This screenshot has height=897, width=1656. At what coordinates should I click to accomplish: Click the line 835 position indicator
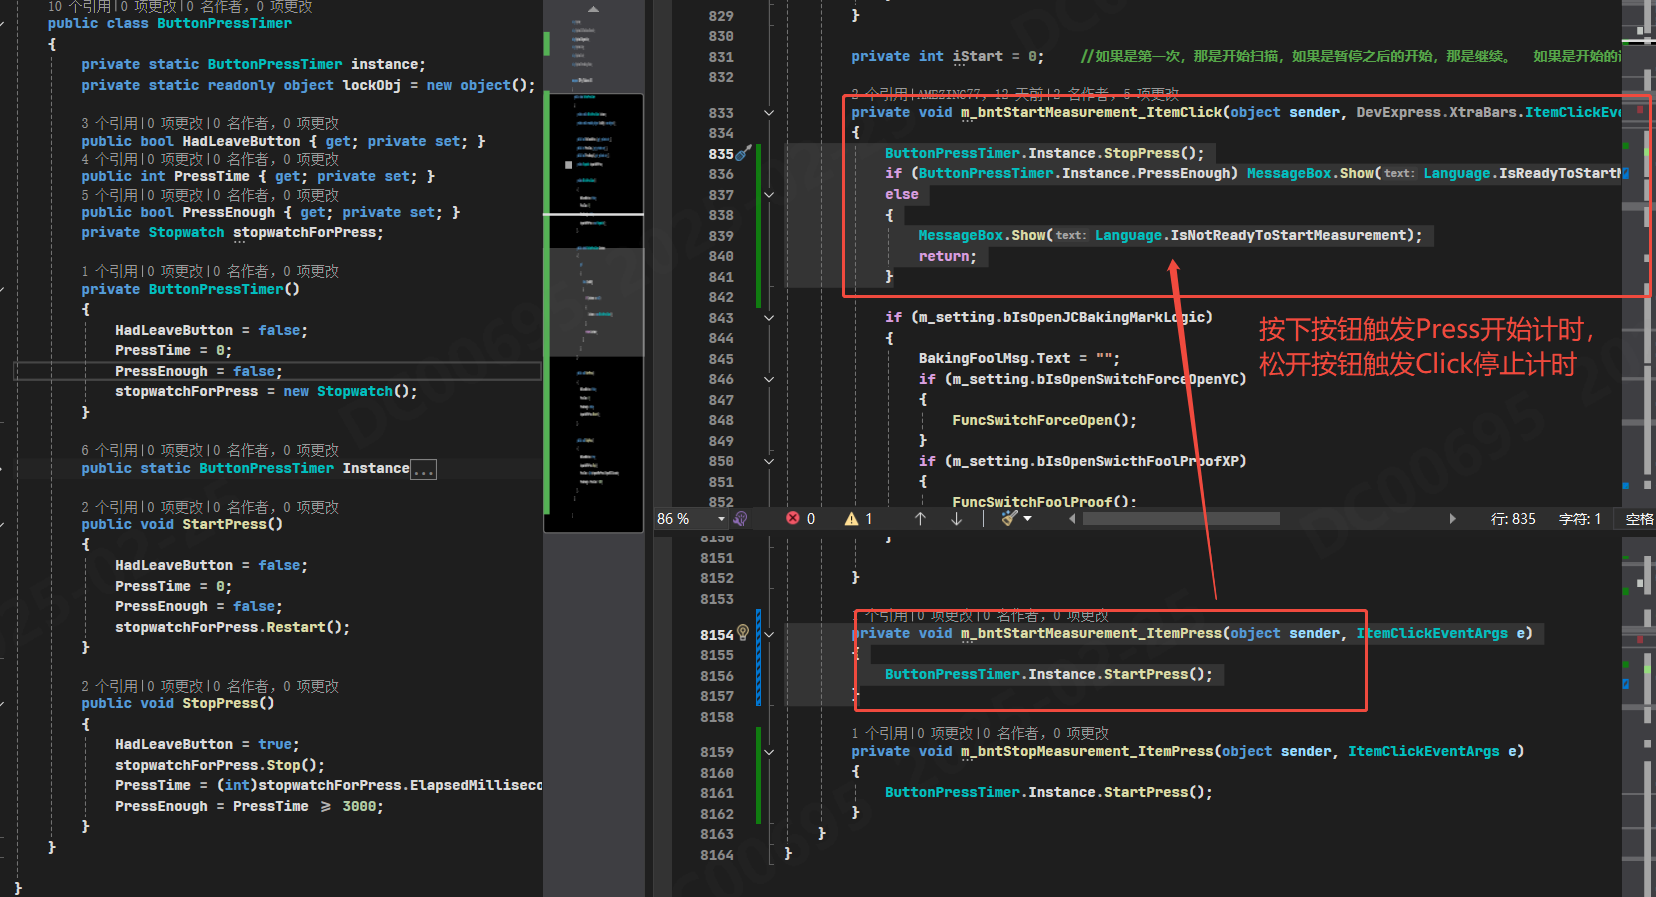1513,519
